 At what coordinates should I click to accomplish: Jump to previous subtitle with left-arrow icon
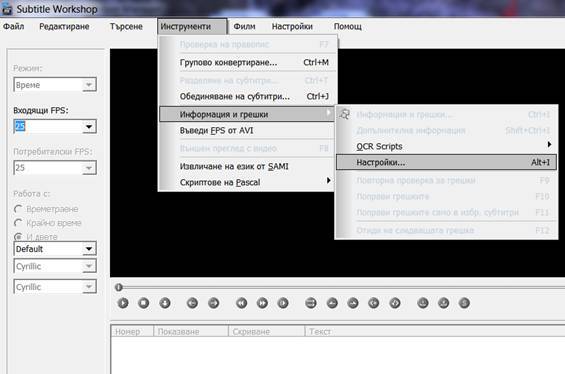pos(192,303)
